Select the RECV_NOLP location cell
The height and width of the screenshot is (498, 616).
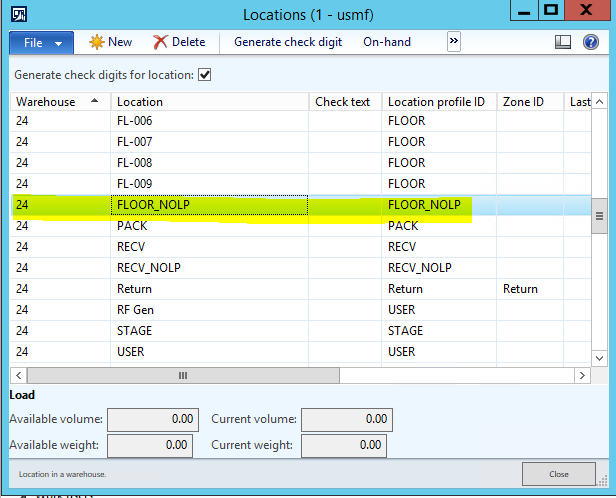coord(210,268)
